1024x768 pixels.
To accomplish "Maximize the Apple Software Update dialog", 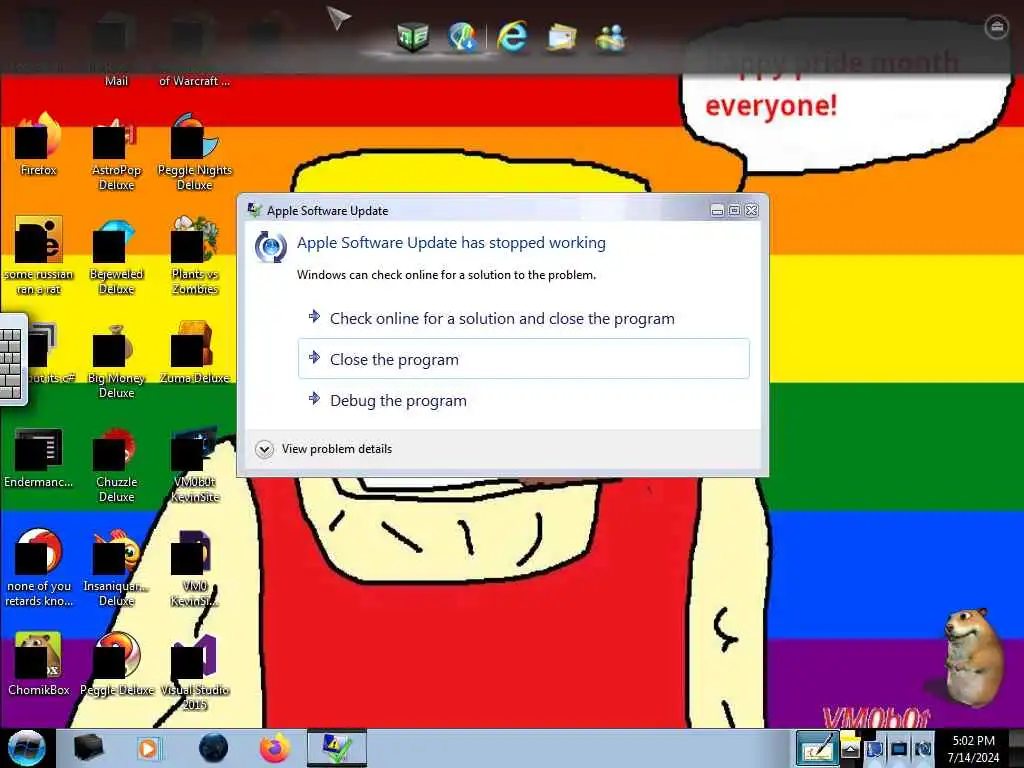I will pyautogui.click(x=734, y=210).
